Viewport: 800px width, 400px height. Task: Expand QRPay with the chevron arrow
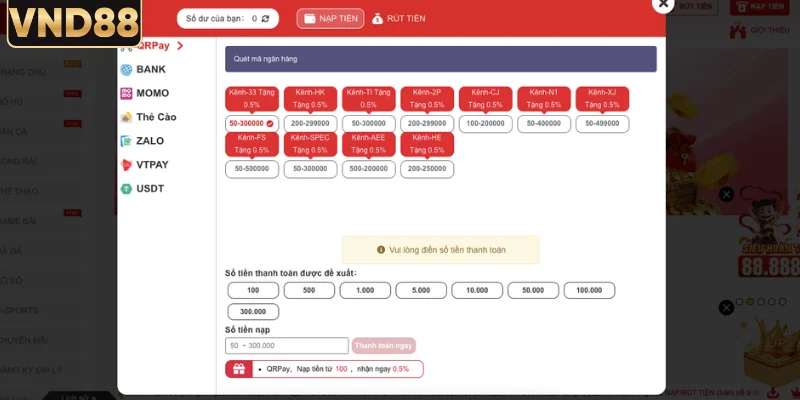click(180, 46)
